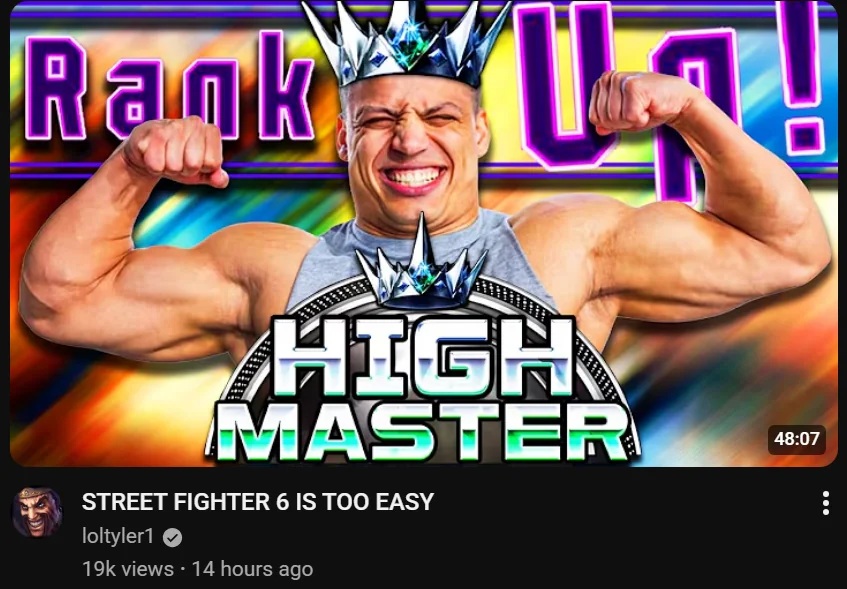Open the STREET FIGHTER 6 IS TOO EASY video
The width and height of the screenshot is (847, 589).
(258, 501)
